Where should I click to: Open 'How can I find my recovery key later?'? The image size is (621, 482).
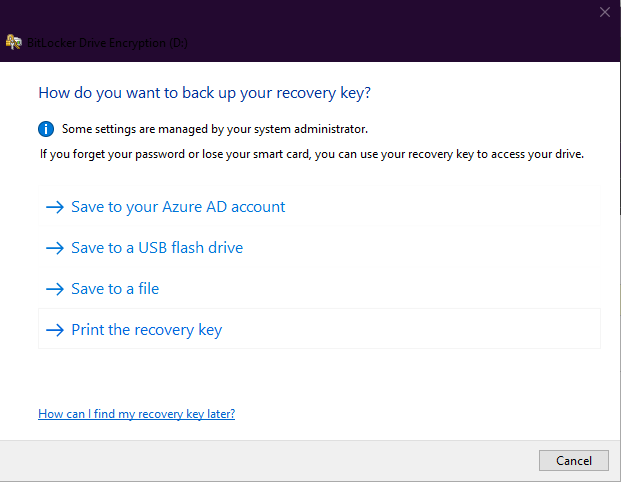[x=136, y=413]
